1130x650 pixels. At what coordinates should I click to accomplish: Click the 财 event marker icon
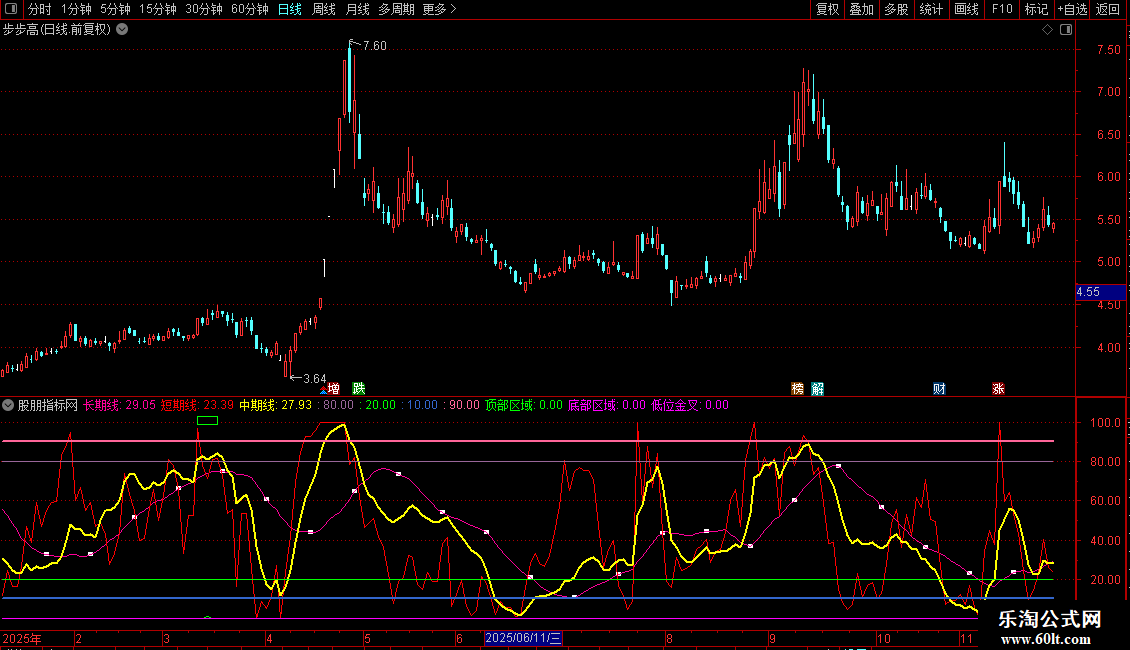click(x=939, y=388)
